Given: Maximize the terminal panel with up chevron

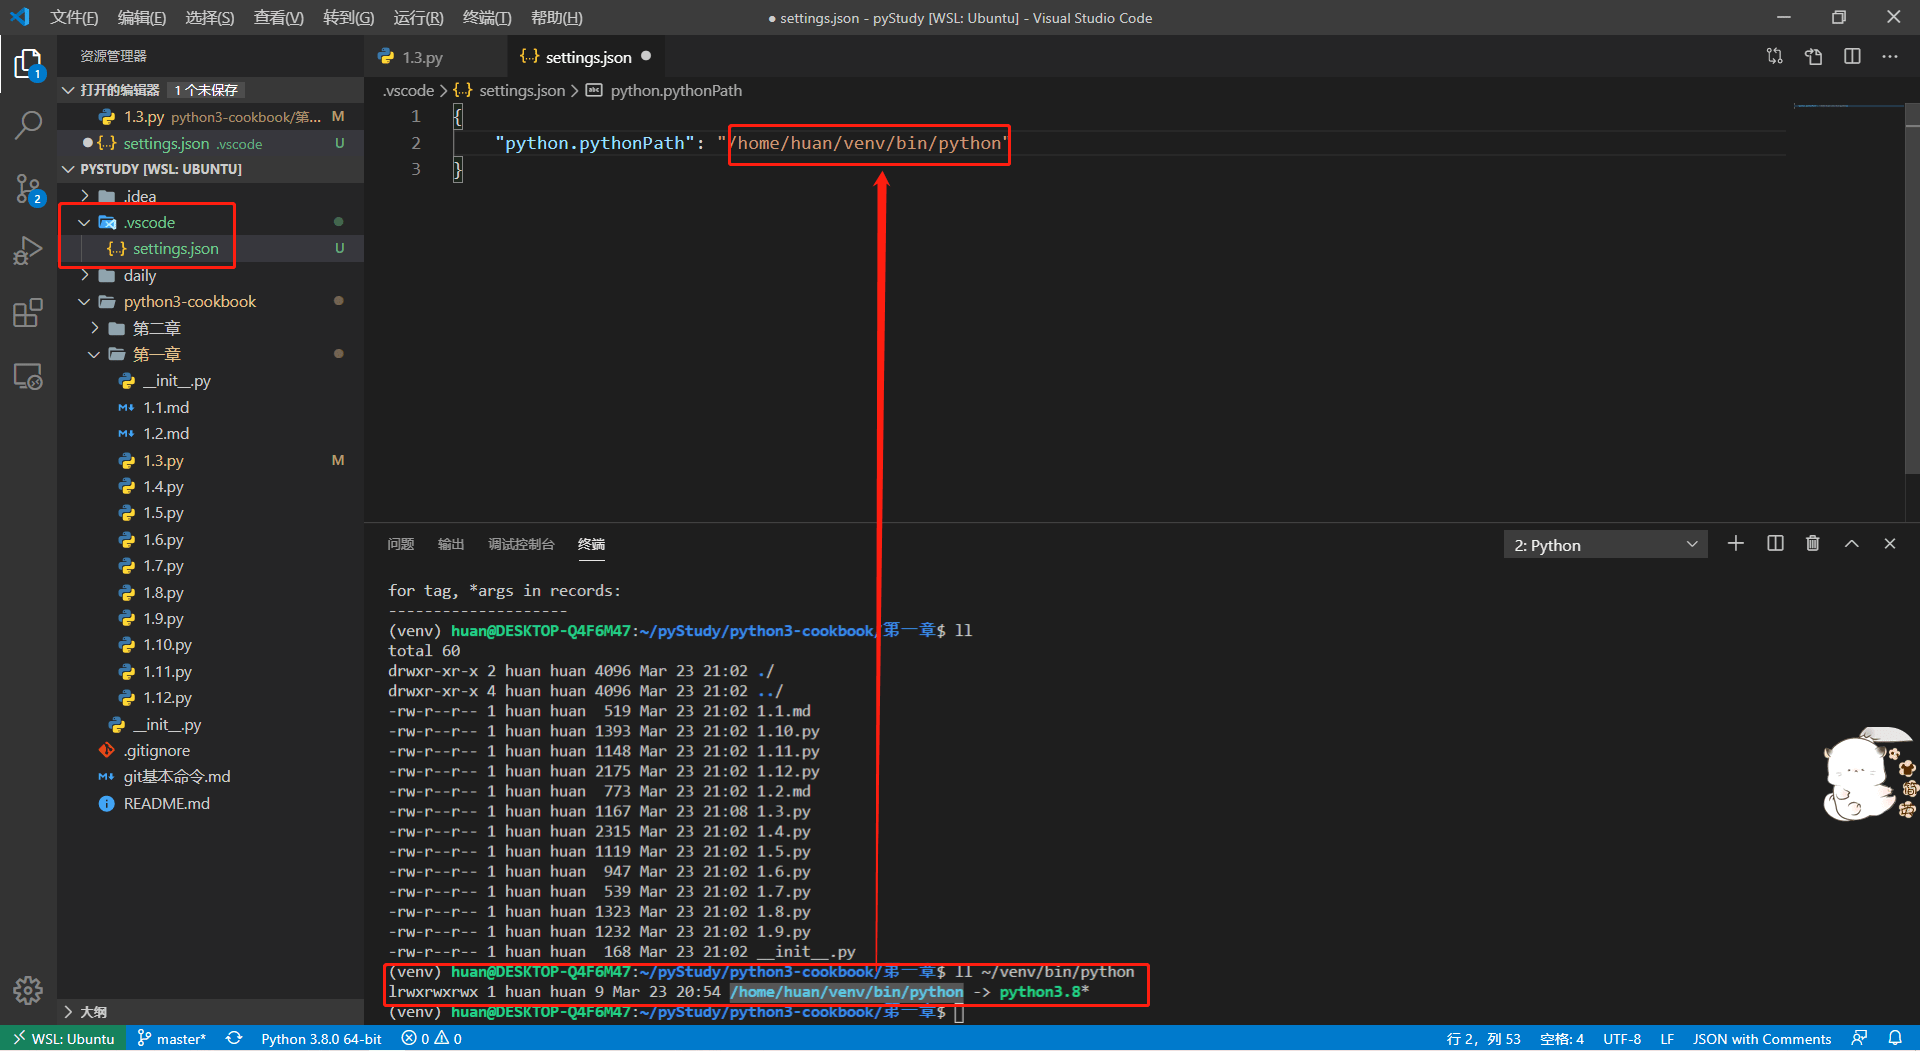Looking at the screenshot, I should coord(1851,544).
